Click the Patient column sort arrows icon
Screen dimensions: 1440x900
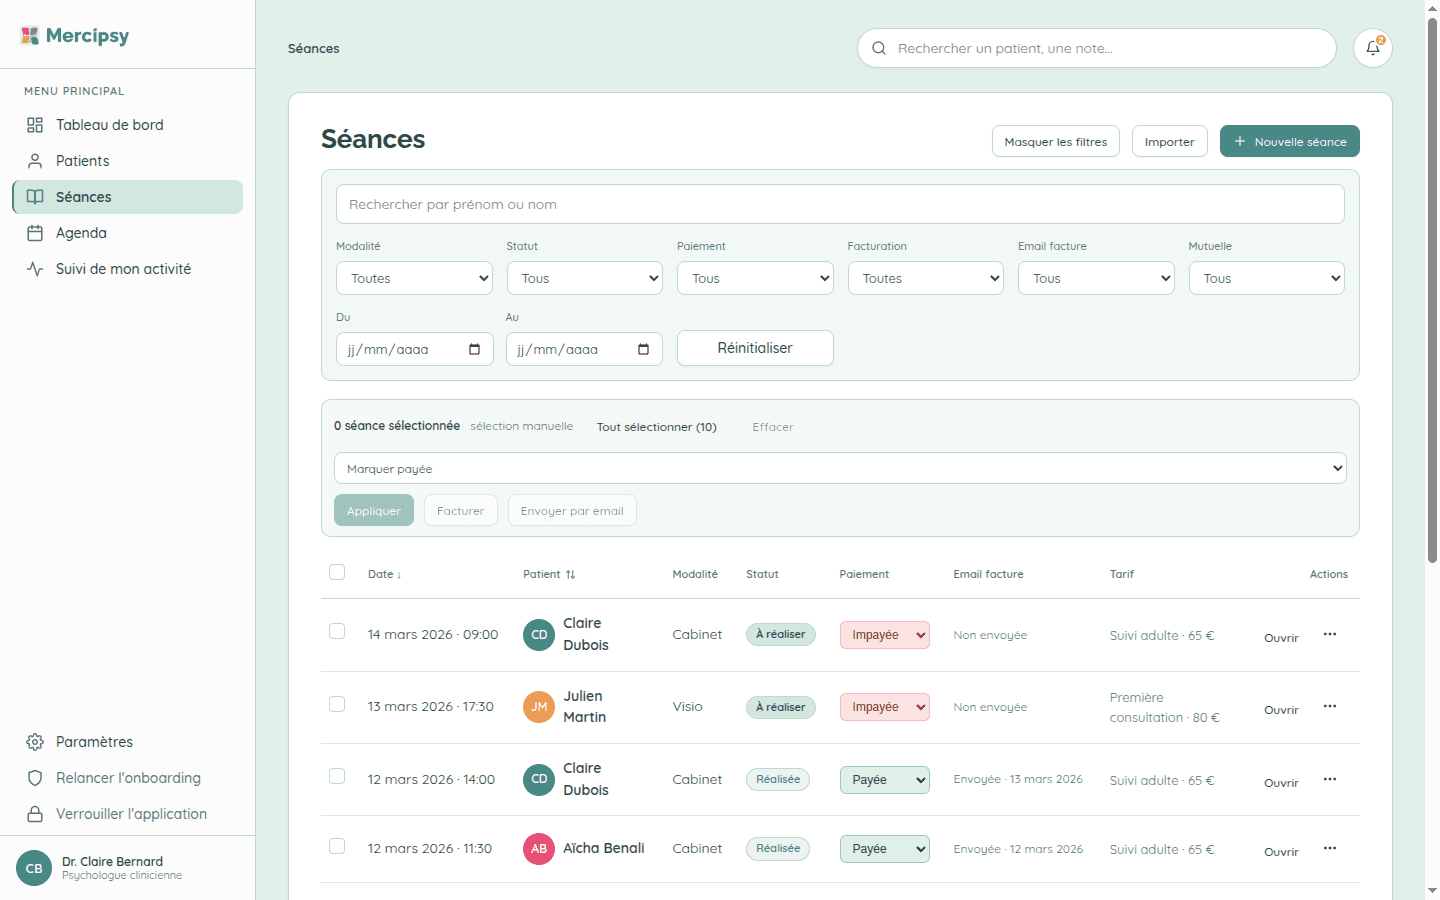[x=570, y=574]
